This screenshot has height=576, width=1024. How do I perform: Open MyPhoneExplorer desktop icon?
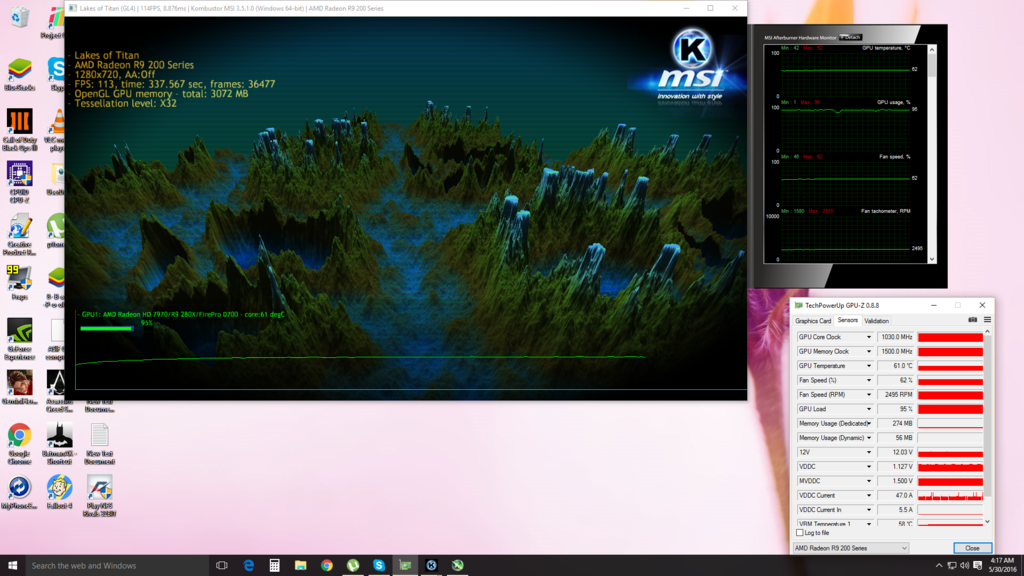[20, 492]
